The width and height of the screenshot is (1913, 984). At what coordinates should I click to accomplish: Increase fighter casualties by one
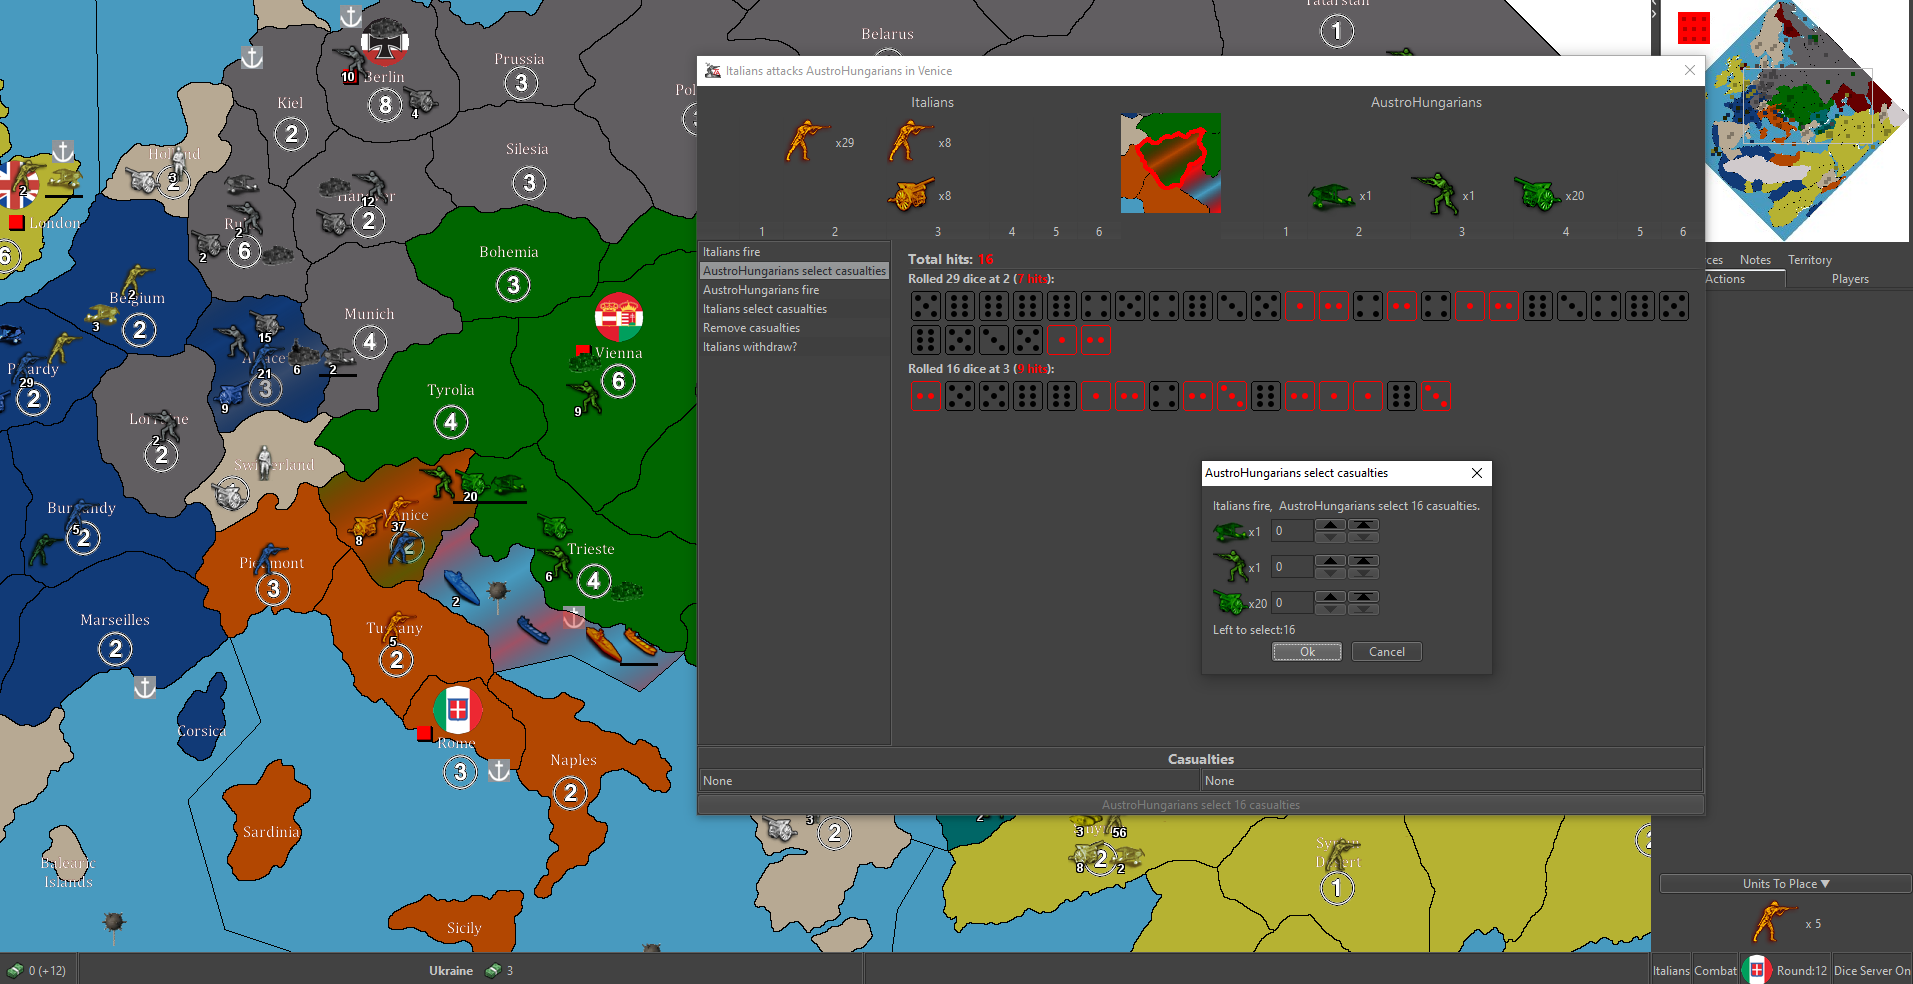(1329, 525)
